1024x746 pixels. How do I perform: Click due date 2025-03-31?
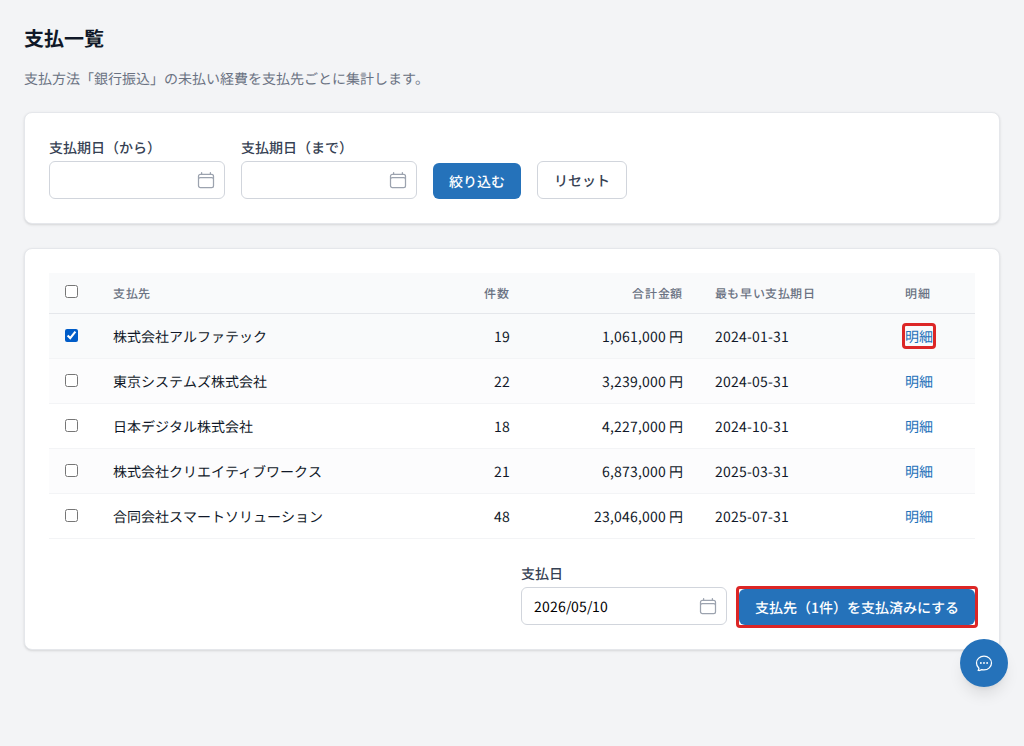tap(752, 472)
